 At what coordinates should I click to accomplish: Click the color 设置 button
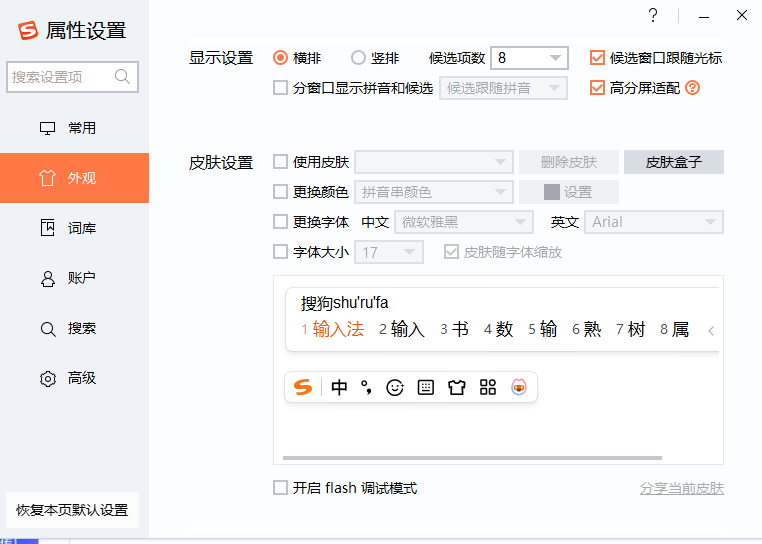tap(569, 192)
